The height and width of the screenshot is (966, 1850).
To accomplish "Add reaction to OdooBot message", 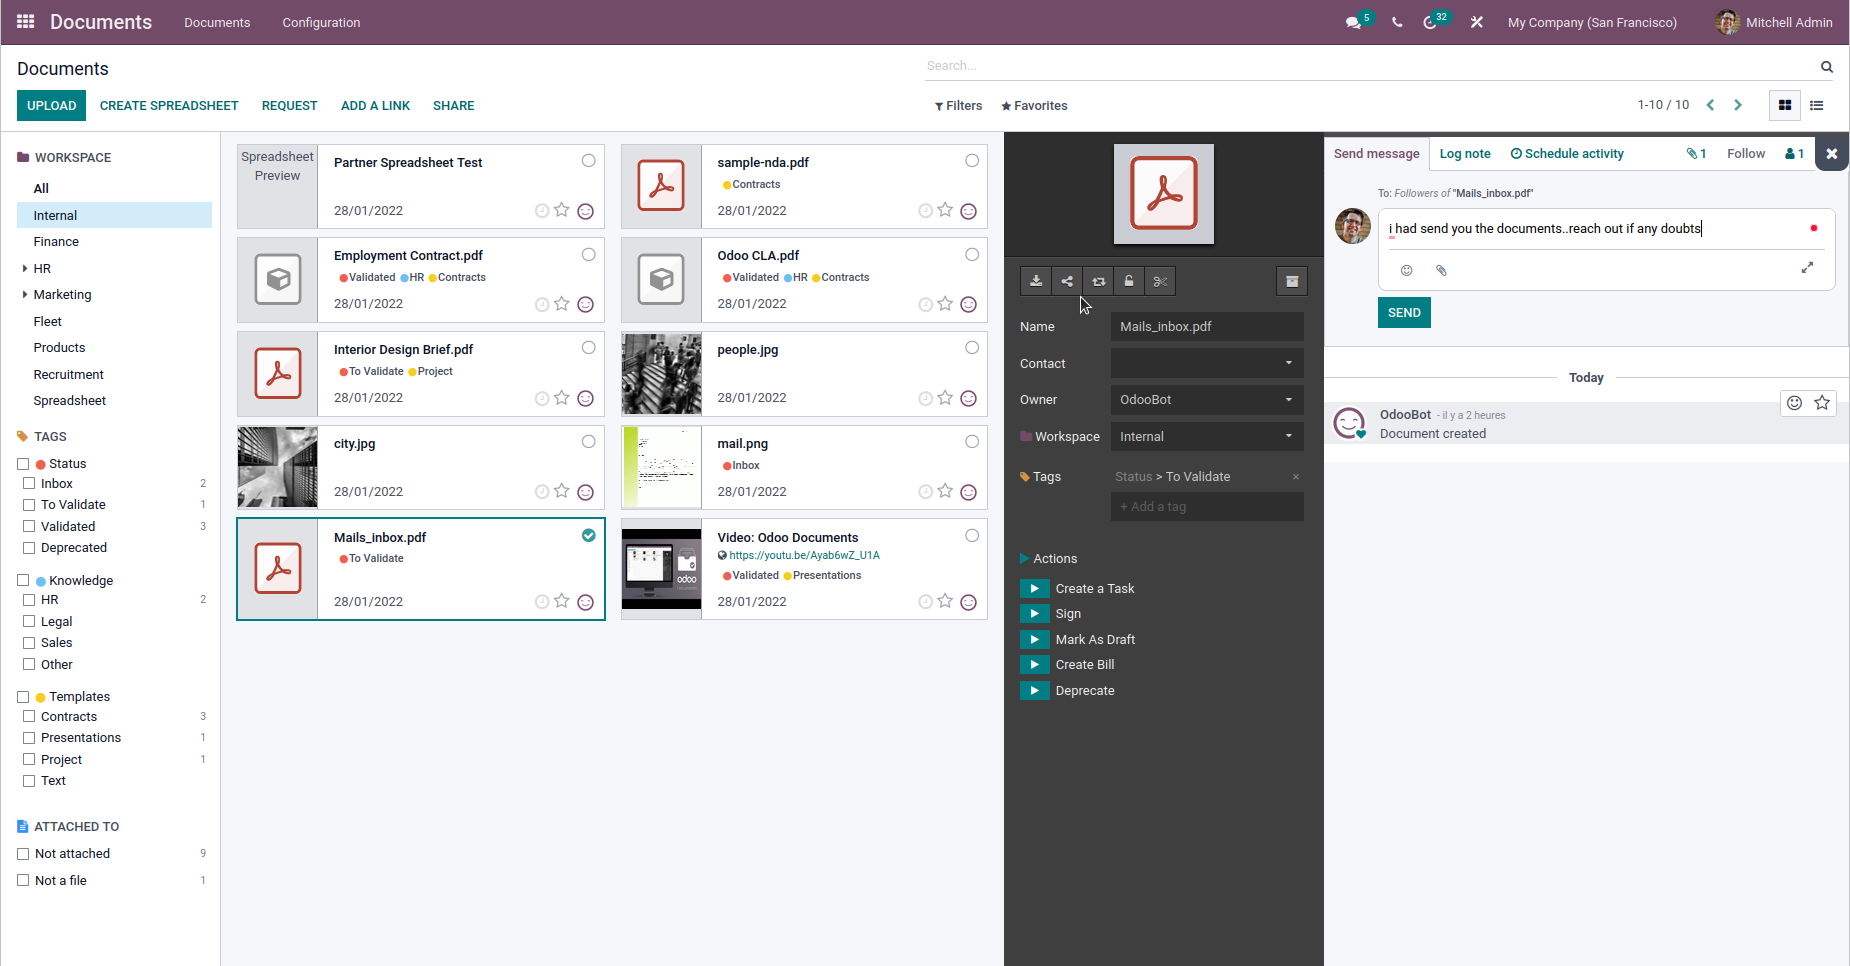I will click(1795, 403).
